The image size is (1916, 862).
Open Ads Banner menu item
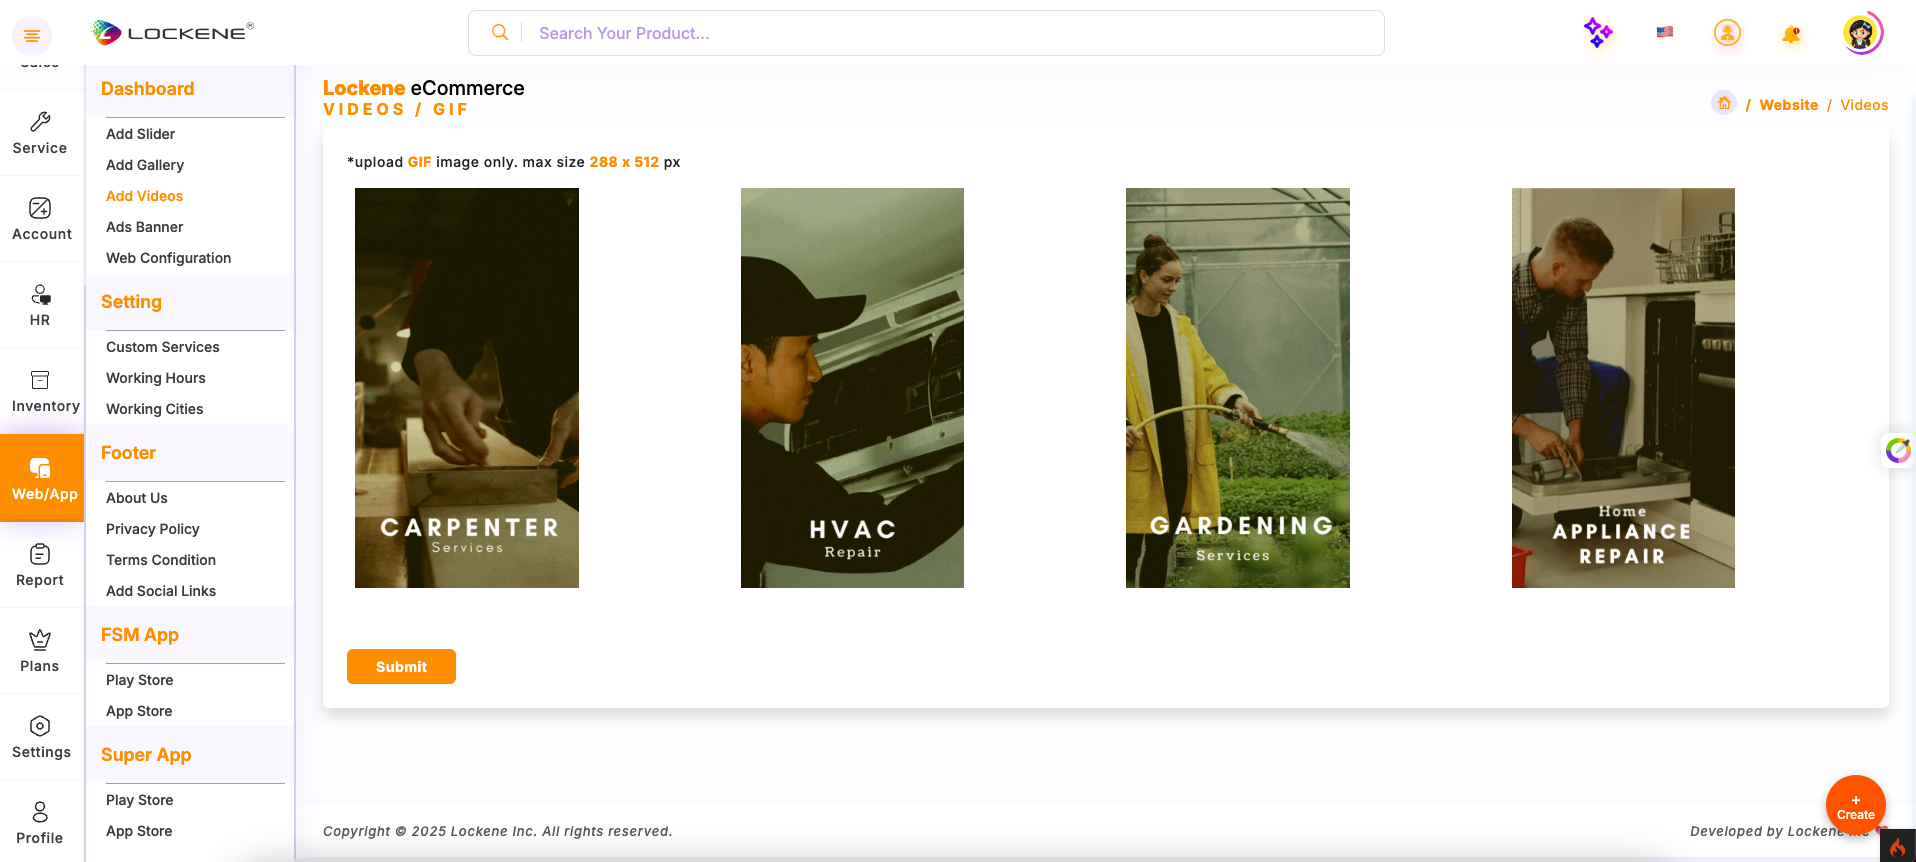pos(144,227)
